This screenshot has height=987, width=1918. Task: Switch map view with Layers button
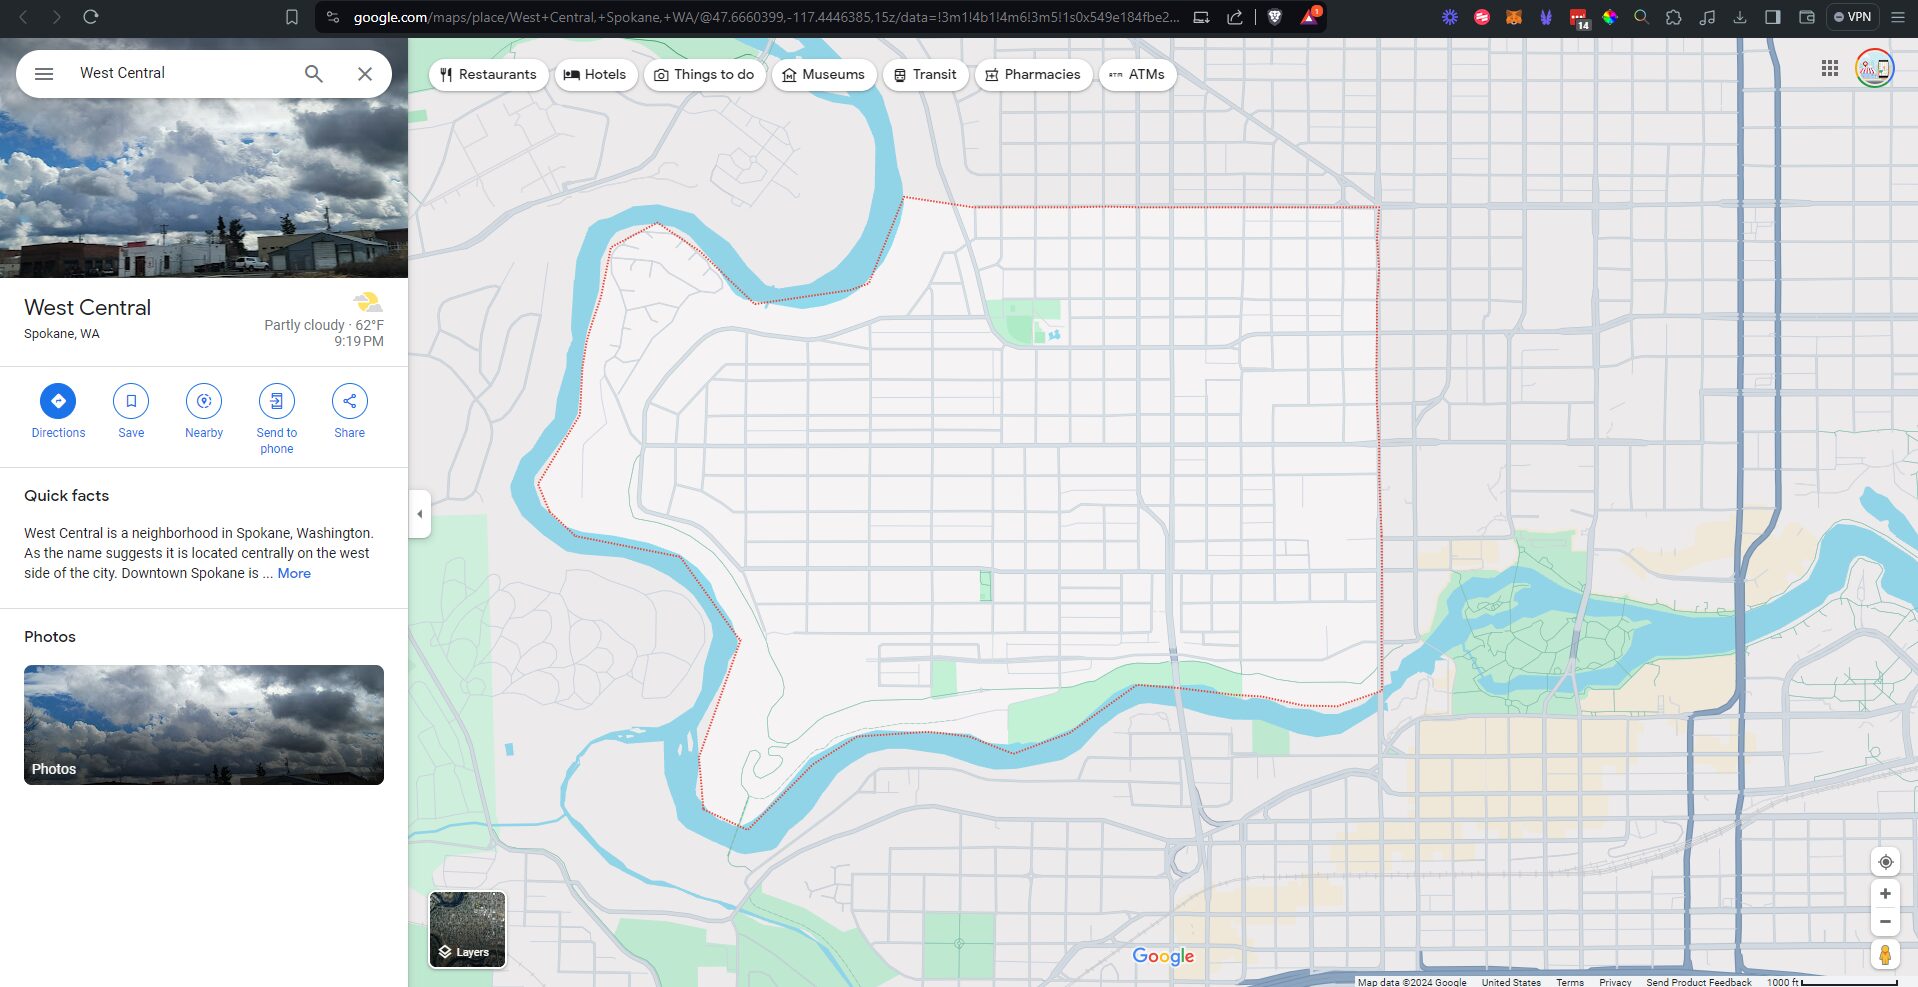pos(467,930)
